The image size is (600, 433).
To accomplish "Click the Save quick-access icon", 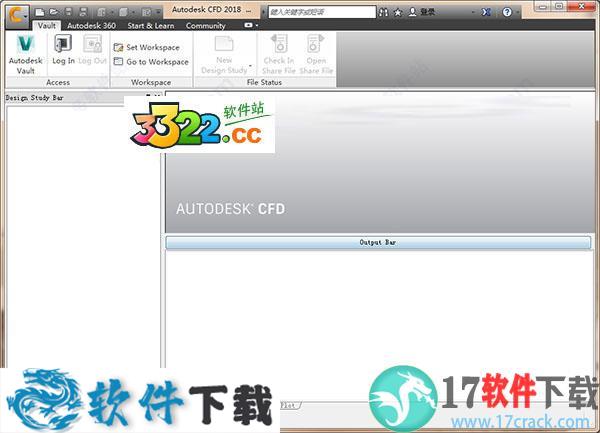I will pos(68,12).
